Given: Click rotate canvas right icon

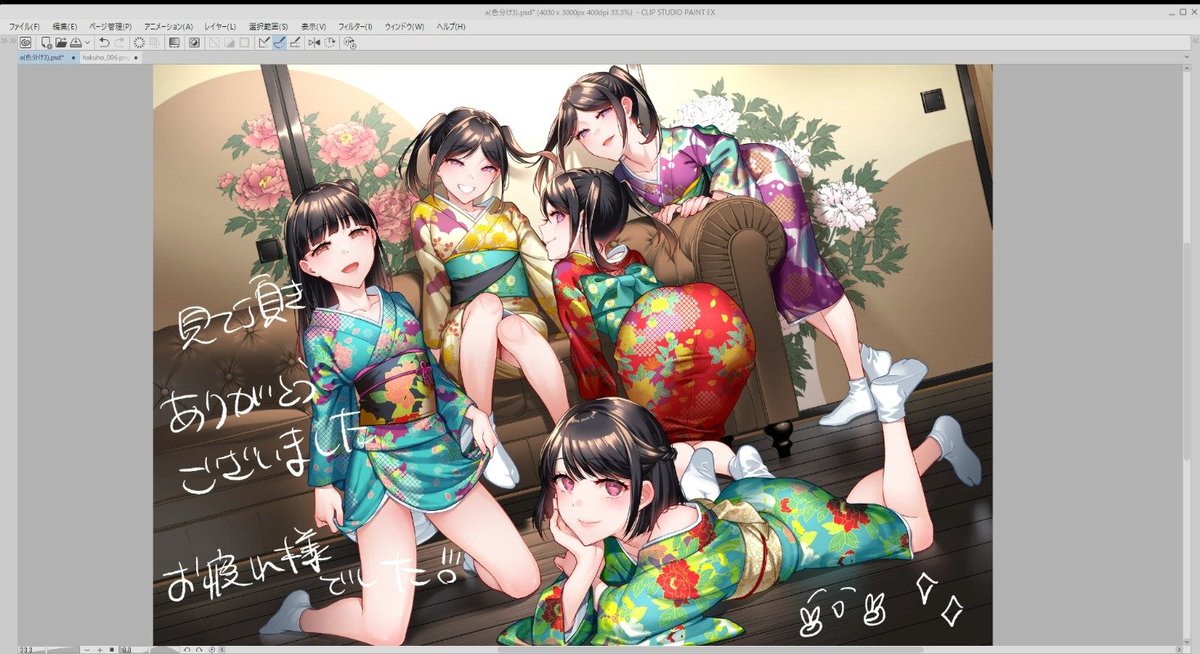Looking at the screenshot, I should point(199,649).
